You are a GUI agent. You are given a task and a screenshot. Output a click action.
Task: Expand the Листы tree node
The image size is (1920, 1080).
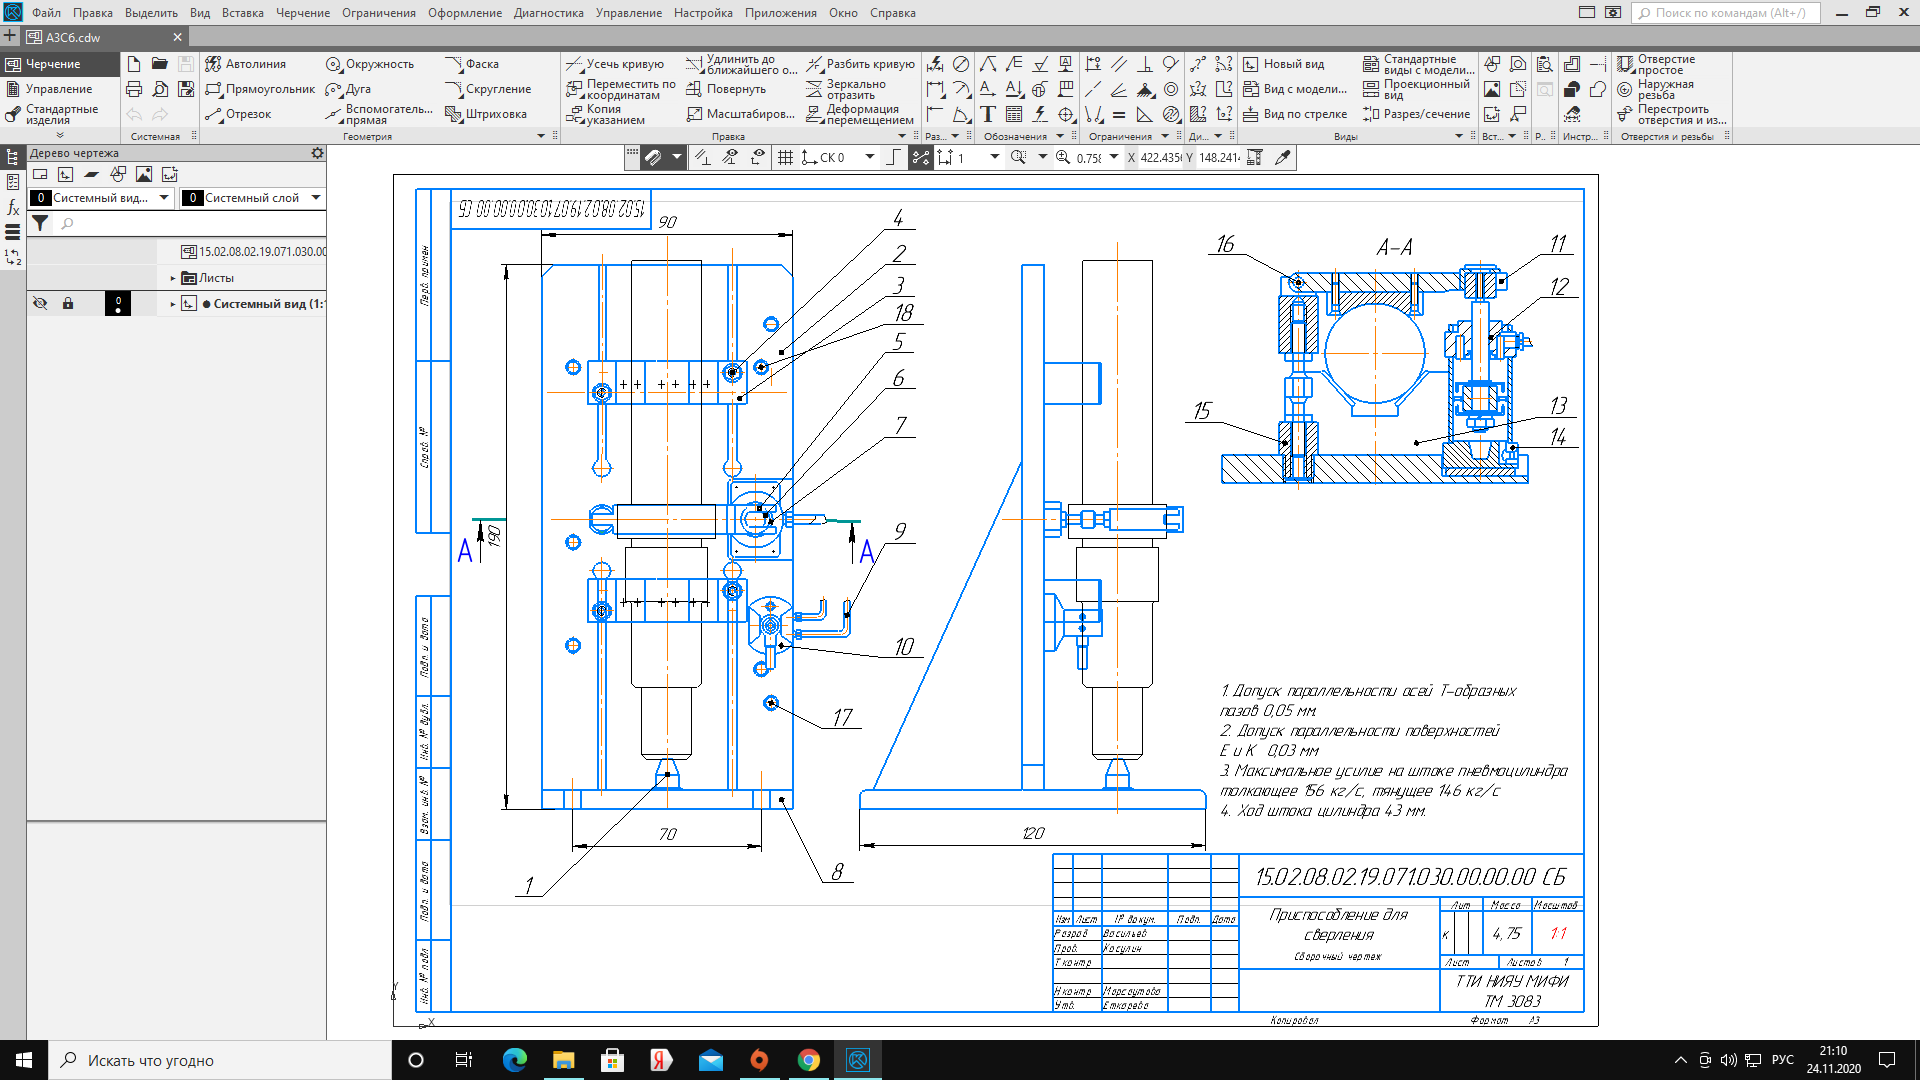(x=172, y=278)
